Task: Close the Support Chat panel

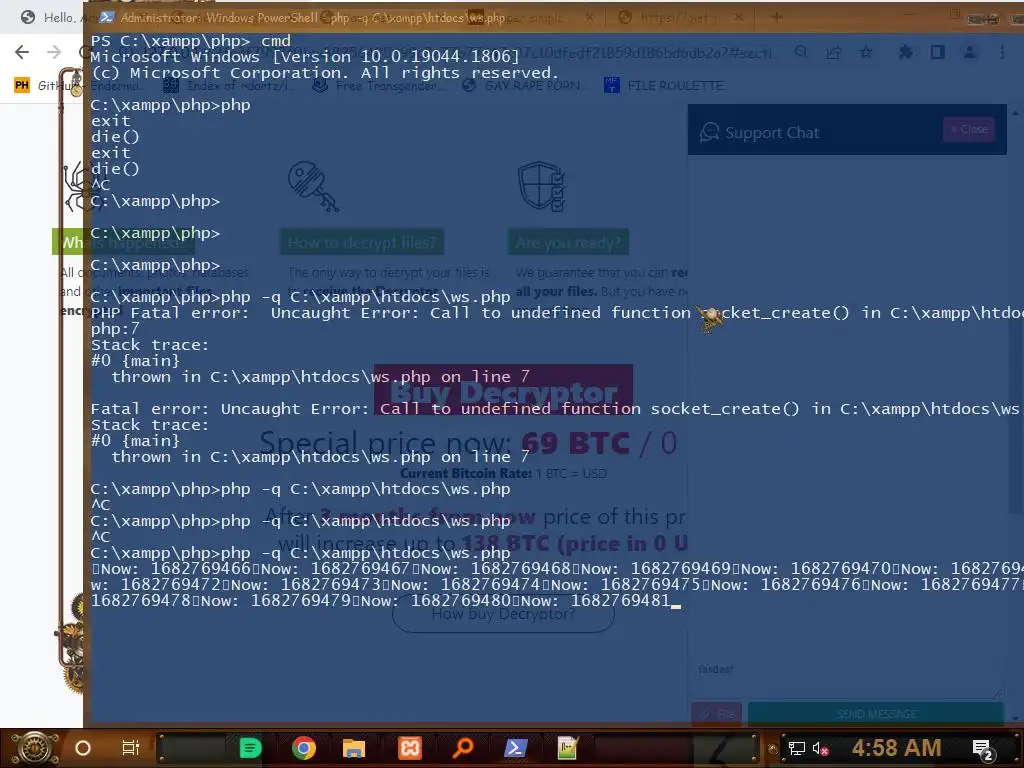Action: pos(969,129)
